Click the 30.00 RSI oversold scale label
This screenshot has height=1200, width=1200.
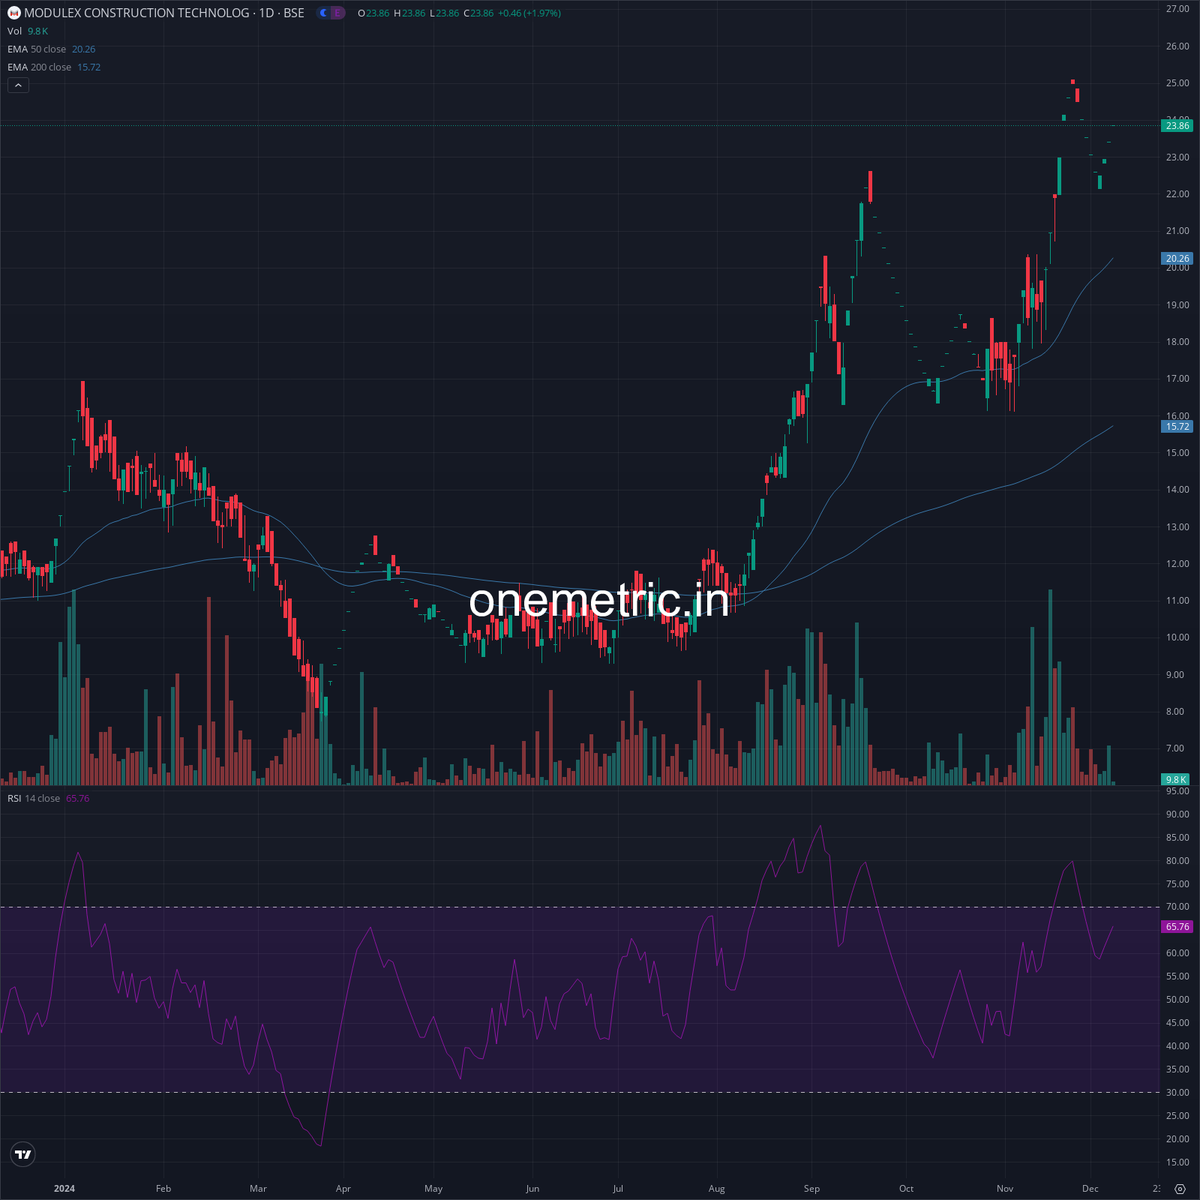tap(1176, 1092)
